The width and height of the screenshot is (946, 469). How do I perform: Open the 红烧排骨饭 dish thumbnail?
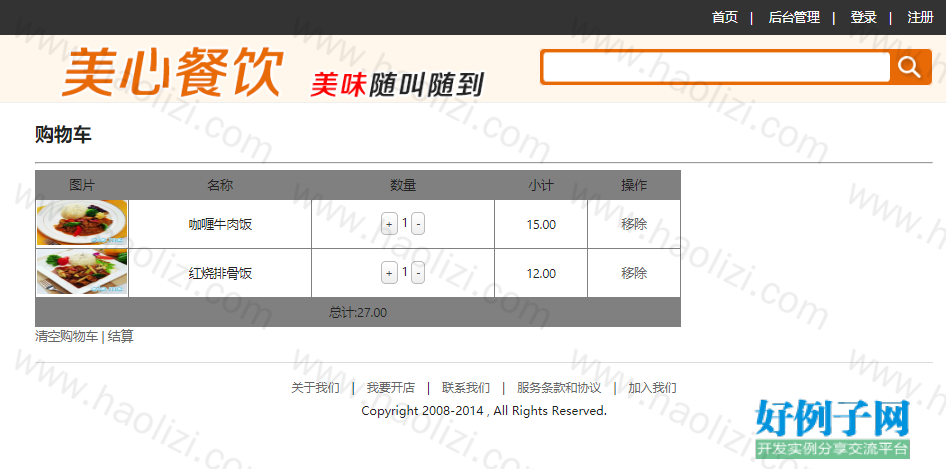[x=82, y=273]
